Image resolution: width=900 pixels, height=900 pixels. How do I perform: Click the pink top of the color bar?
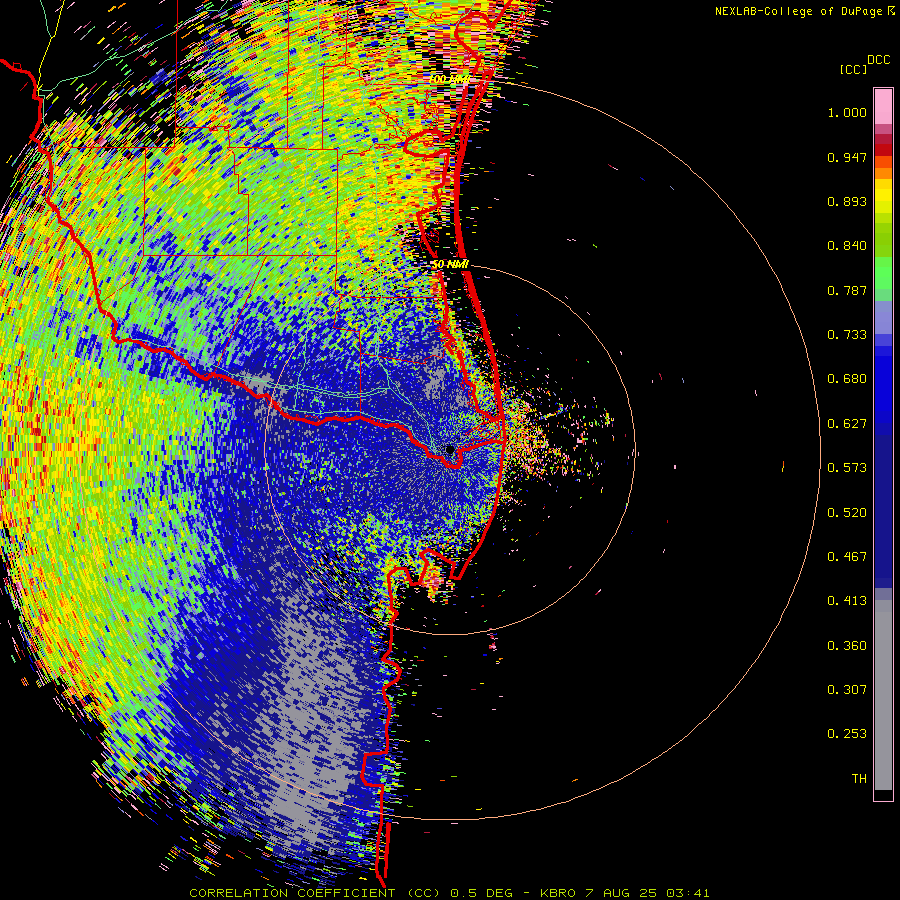click(883, 106)
